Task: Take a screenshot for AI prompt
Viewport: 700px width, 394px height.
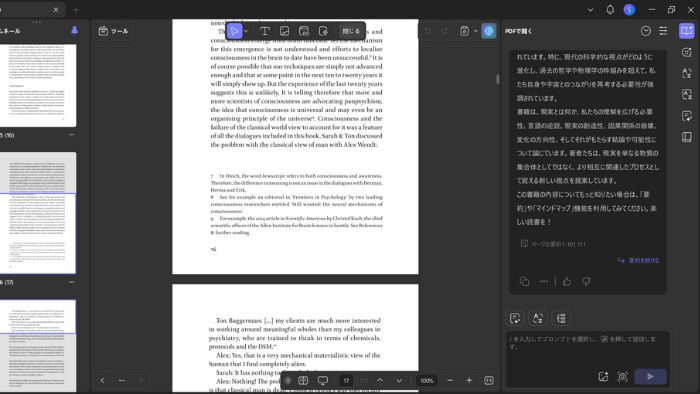Action: pyautogui.click(x=623, y=377)
